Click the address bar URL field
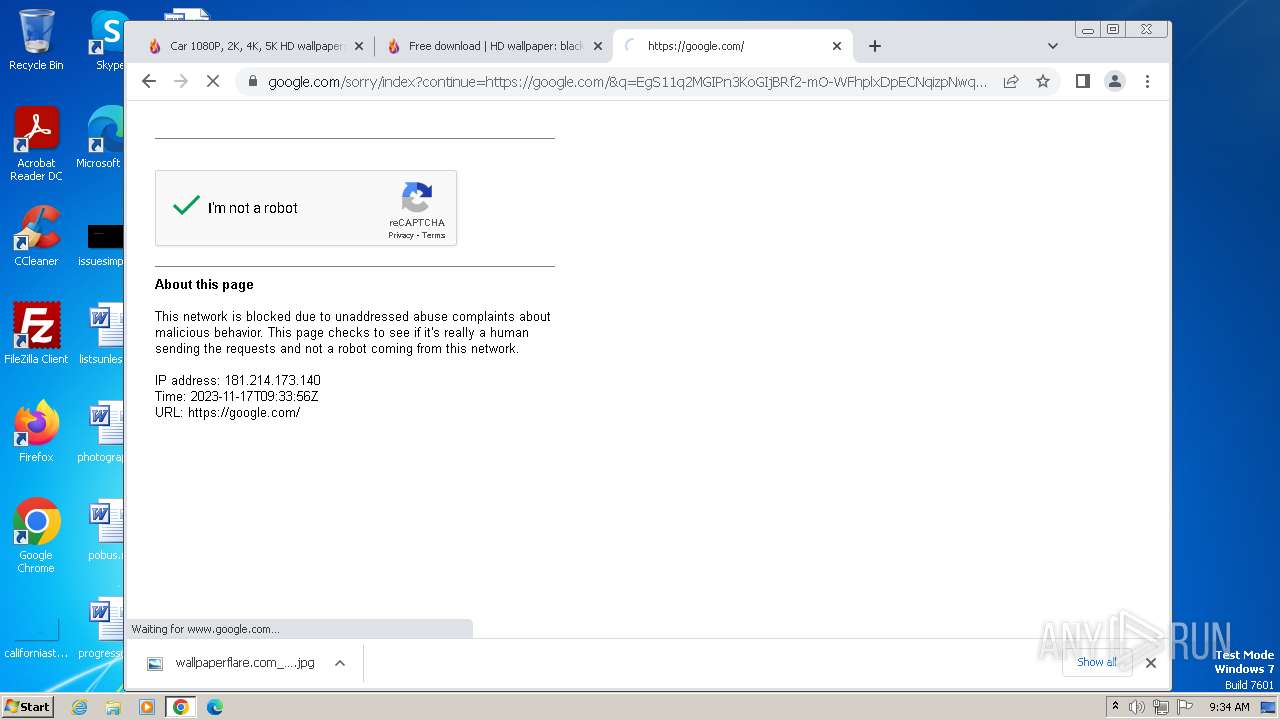1280x720 pixels. [628, 82]
